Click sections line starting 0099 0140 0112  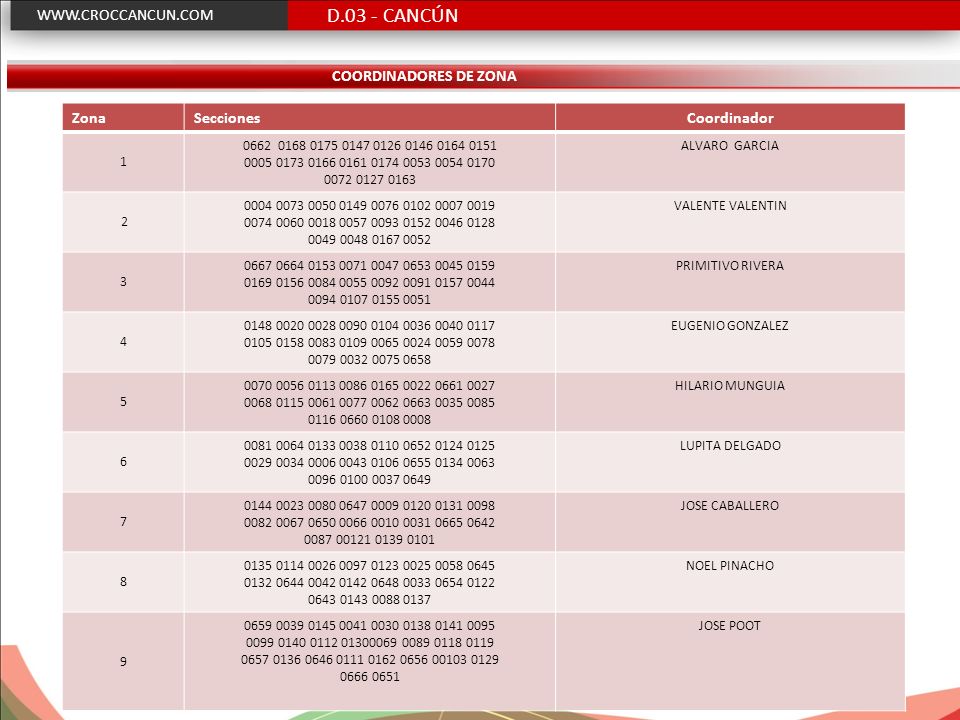coord(370,643)
